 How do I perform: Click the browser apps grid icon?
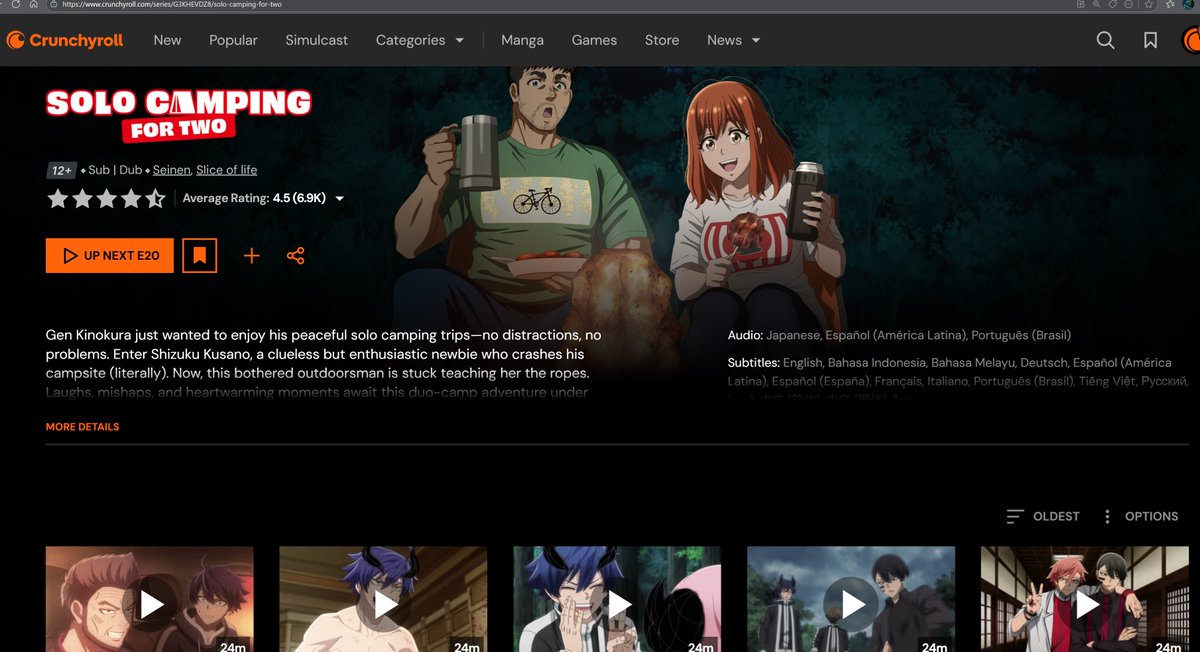pyautogui.click(x=1080, y=5)
